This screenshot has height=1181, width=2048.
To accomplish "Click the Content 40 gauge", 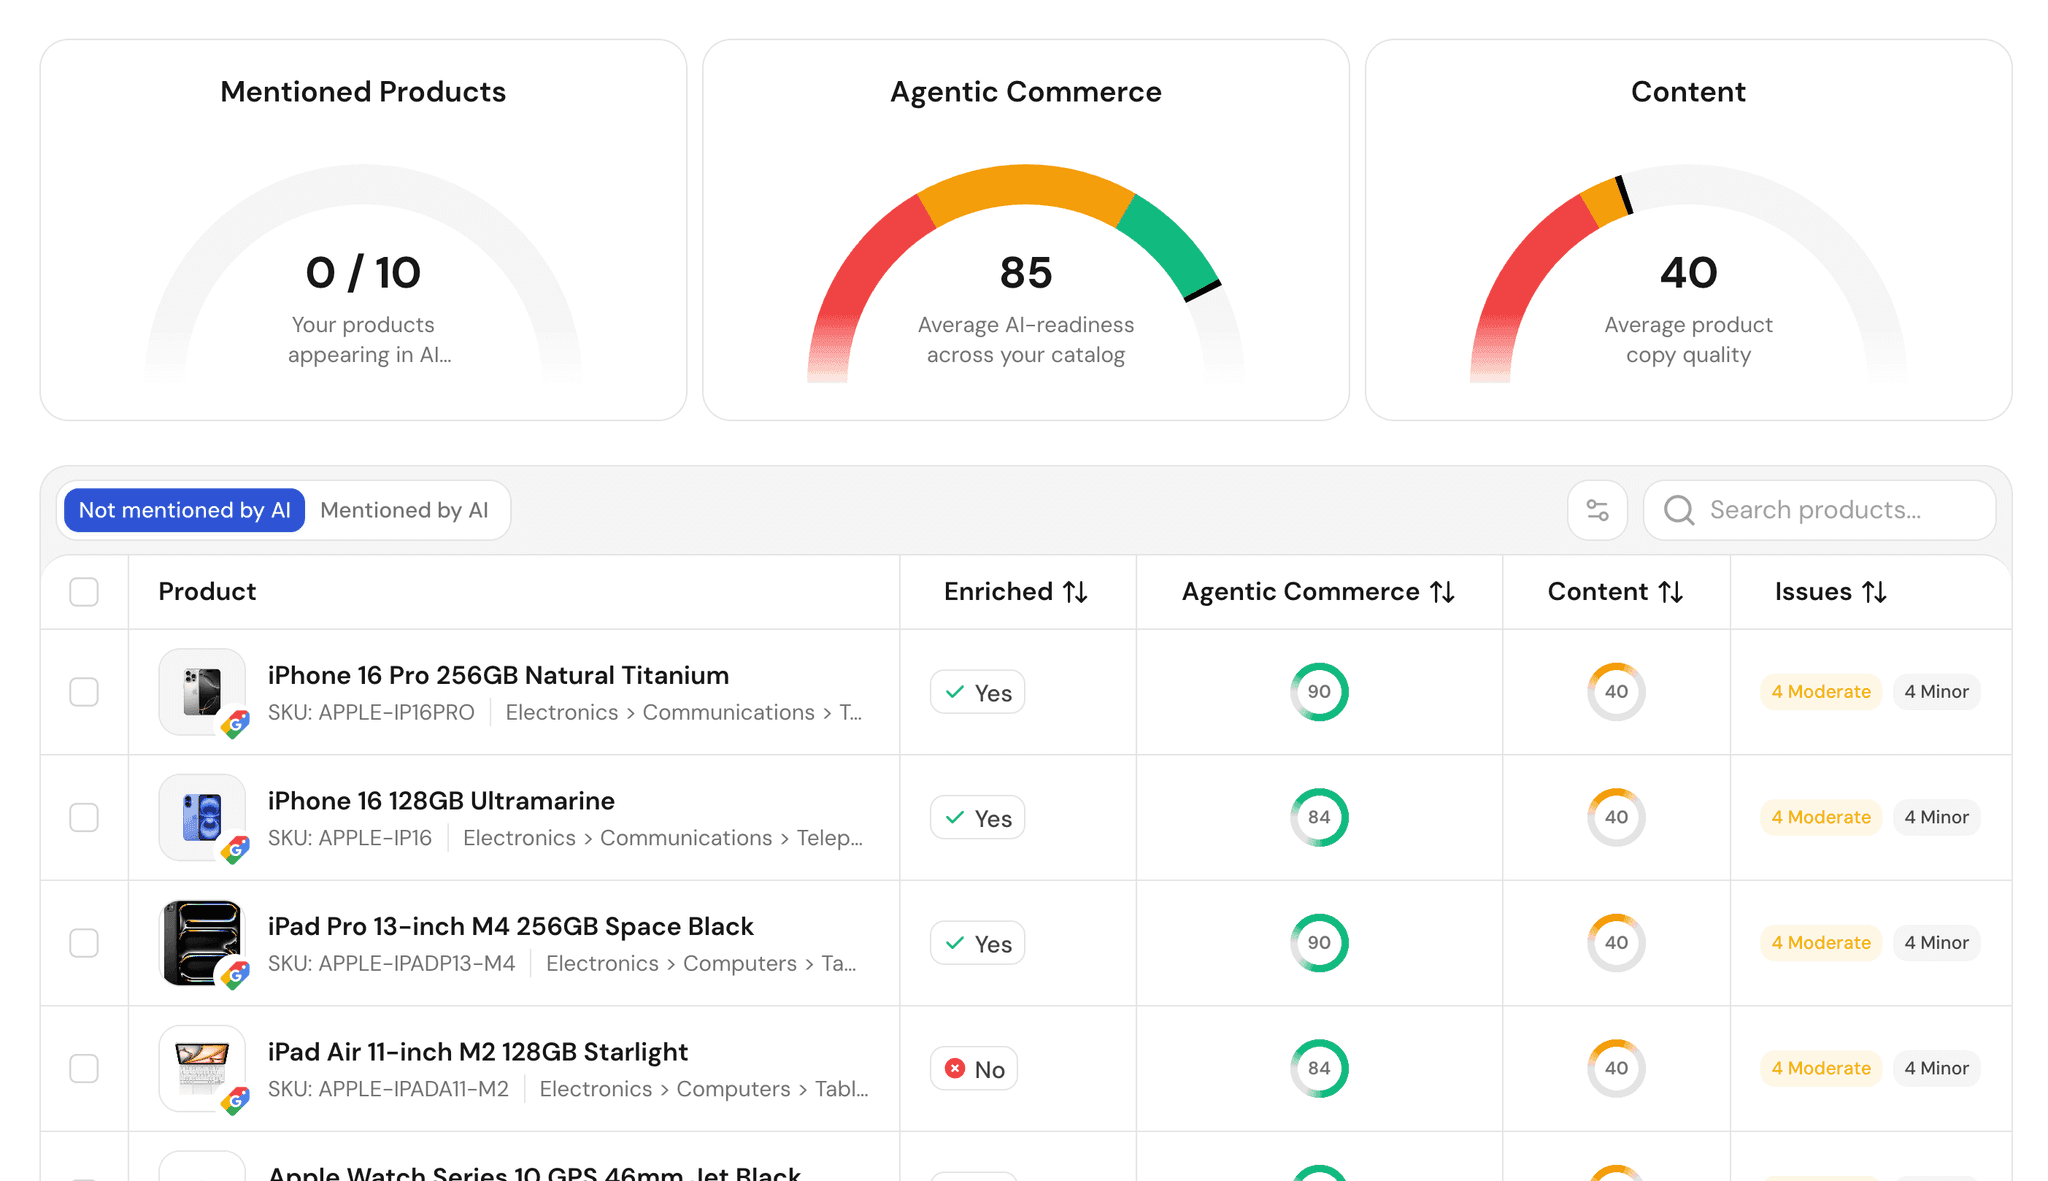I will 1688,273.
